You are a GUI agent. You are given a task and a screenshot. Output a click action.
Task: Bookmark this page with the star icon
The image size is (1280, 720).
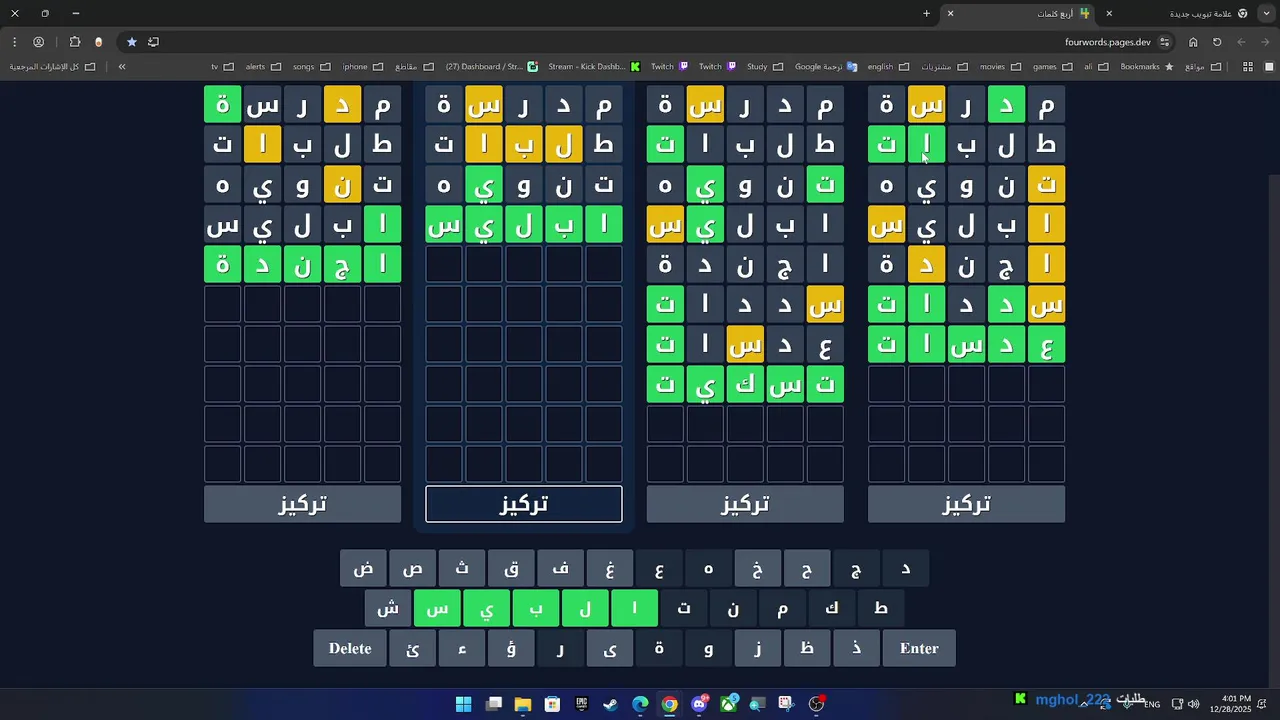(131, 42)
